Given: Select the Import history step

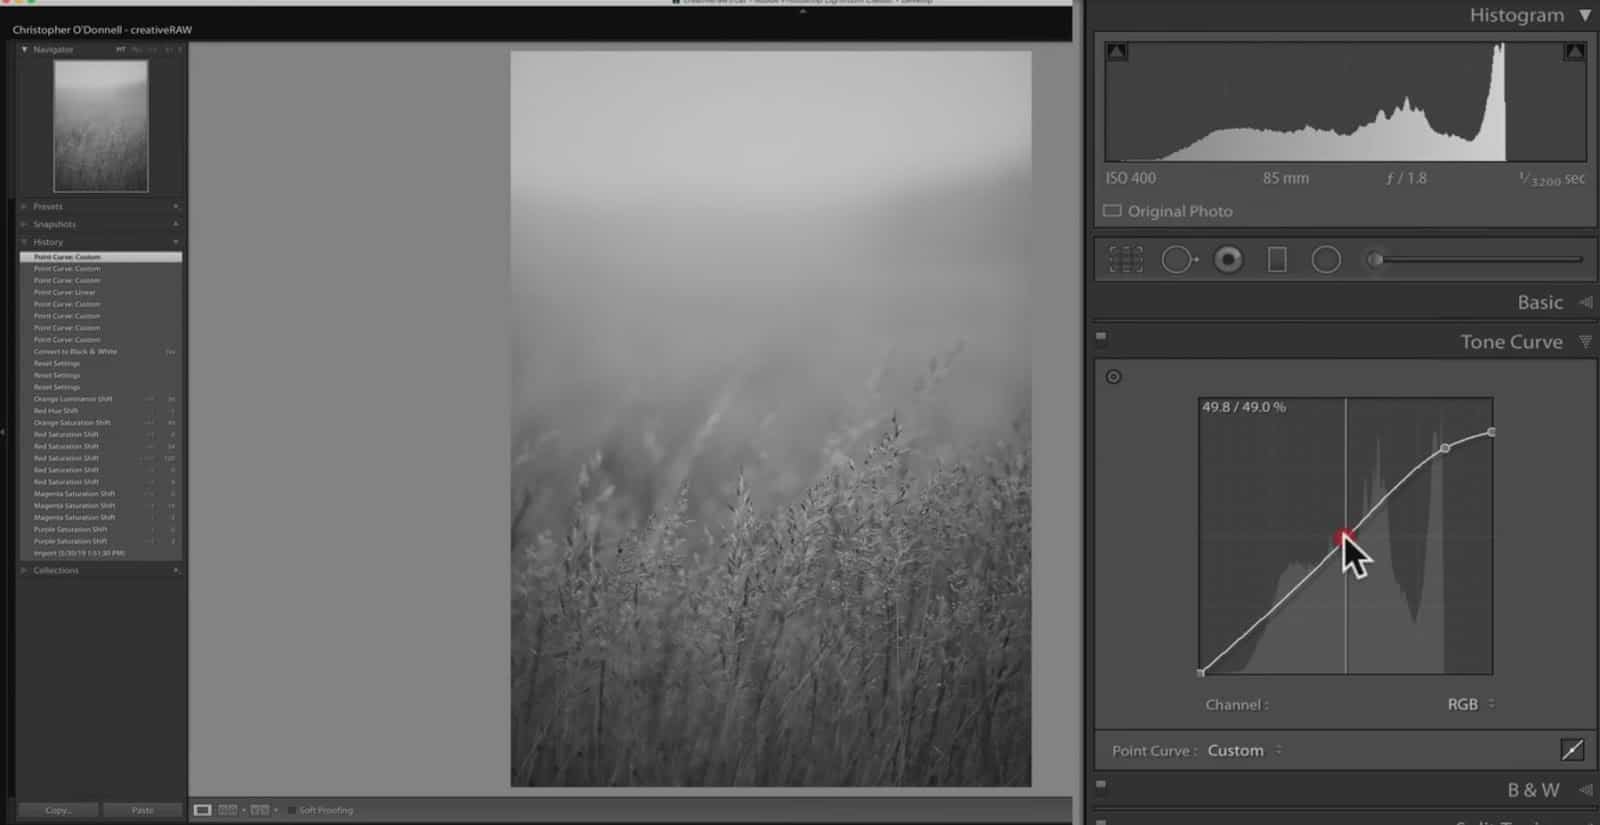Looking at the screenshot, I should click(101, 553).
